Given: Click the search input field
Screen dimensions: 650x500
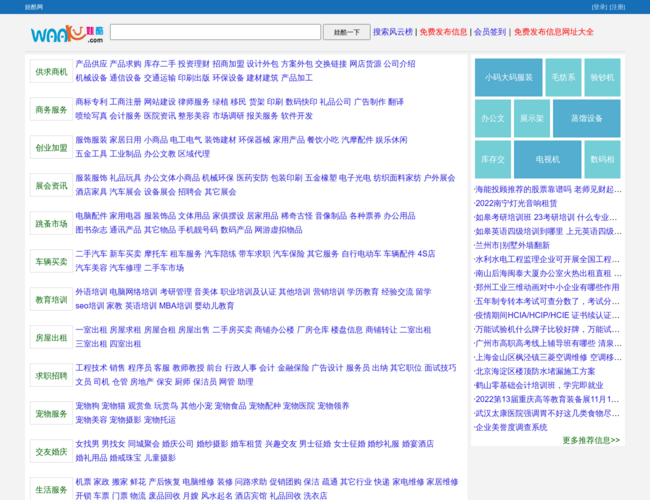Looking at the screenshot, I should (x=215, y=32).
